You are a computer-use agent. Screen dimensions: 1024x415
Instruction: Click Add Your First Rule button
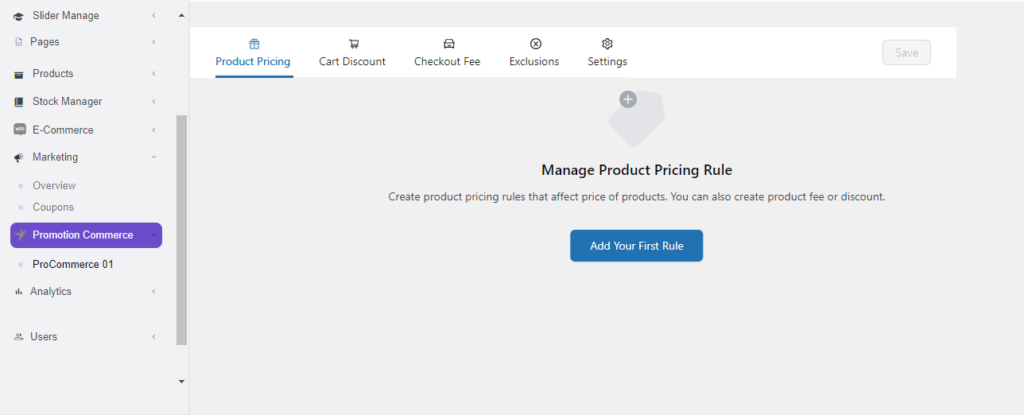pos(636,246)
